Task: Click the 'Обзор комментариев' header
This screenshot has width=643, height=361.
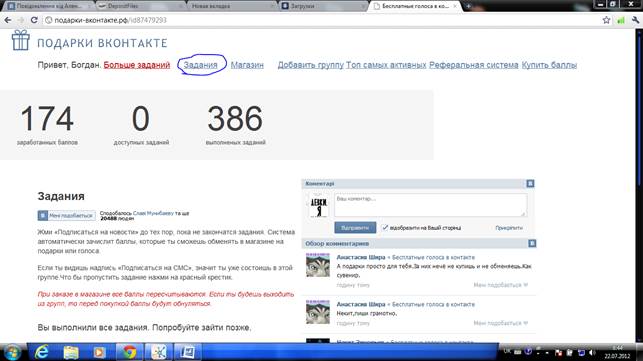Action: 419,243
